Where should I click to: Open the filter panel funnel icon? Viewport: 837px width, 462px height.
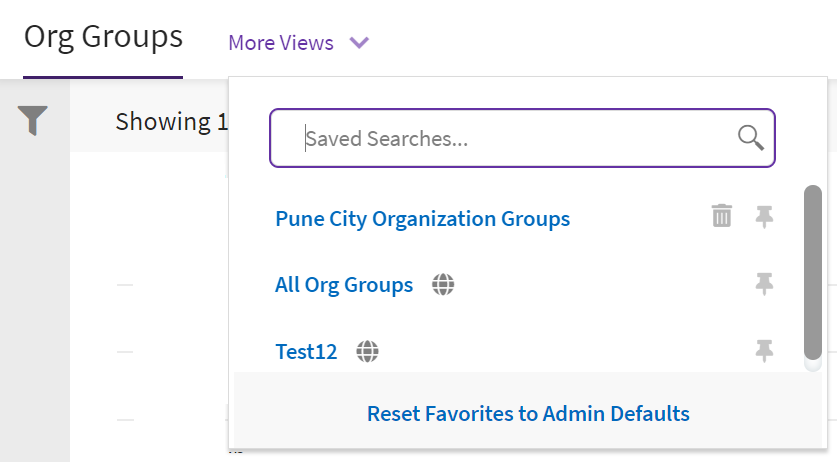pyautogui.click(x=33, y=121)
